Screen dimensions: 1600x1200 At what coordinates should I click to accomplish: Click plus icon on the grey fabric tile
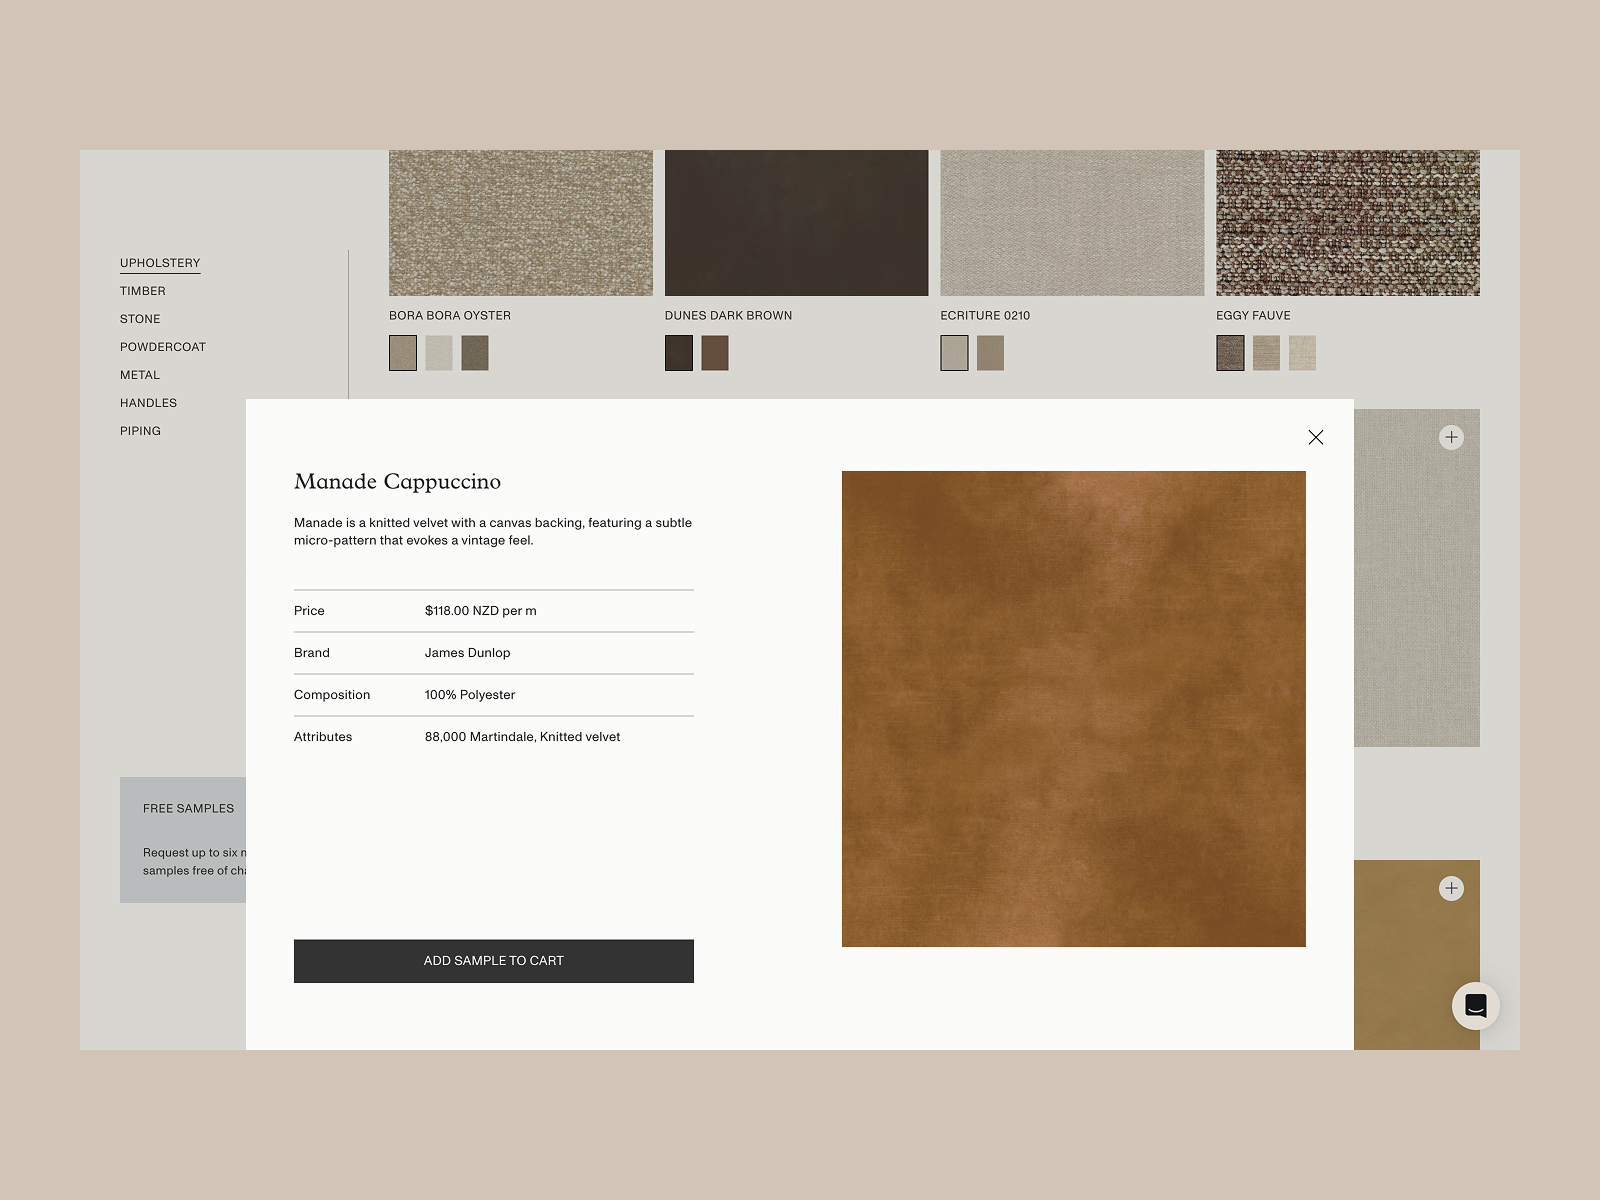click(1451, 437)
